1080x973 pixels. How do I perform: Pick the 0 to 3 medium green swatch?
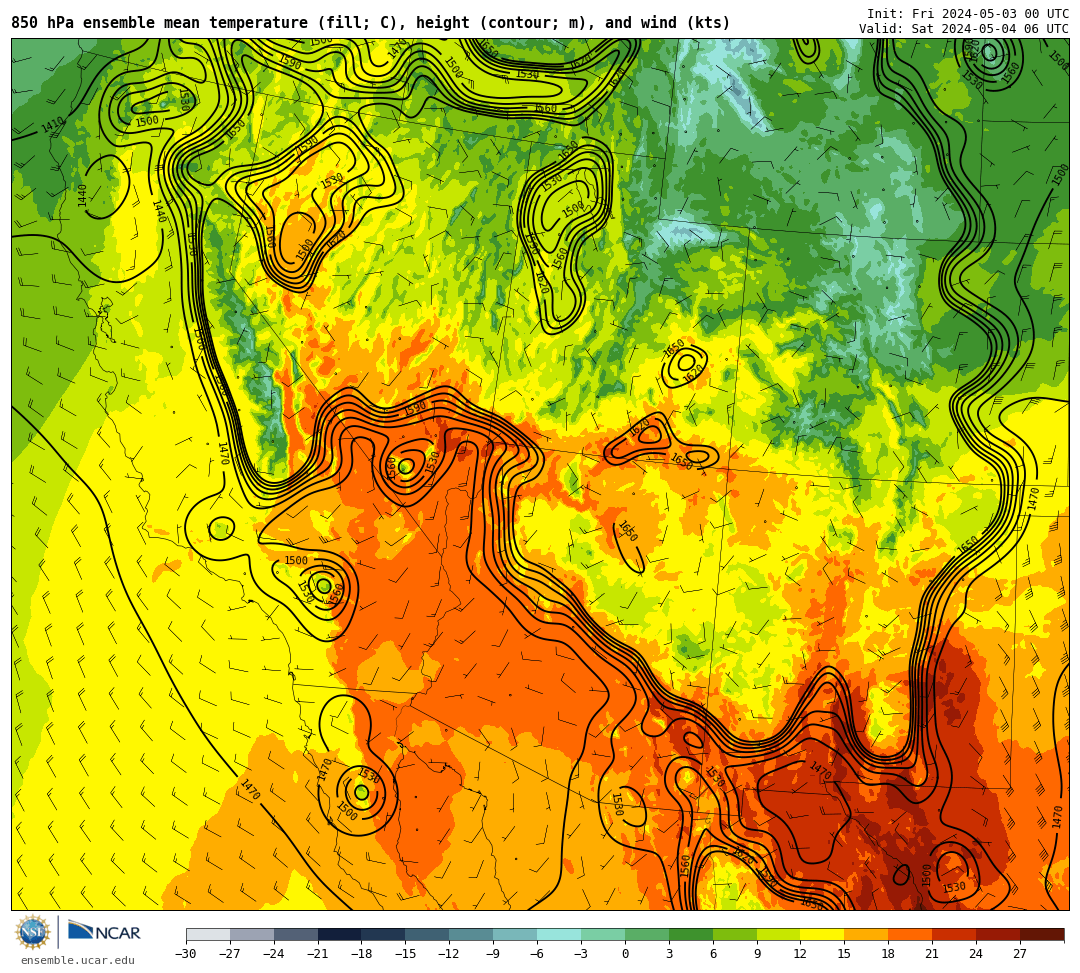pos(647,934)
